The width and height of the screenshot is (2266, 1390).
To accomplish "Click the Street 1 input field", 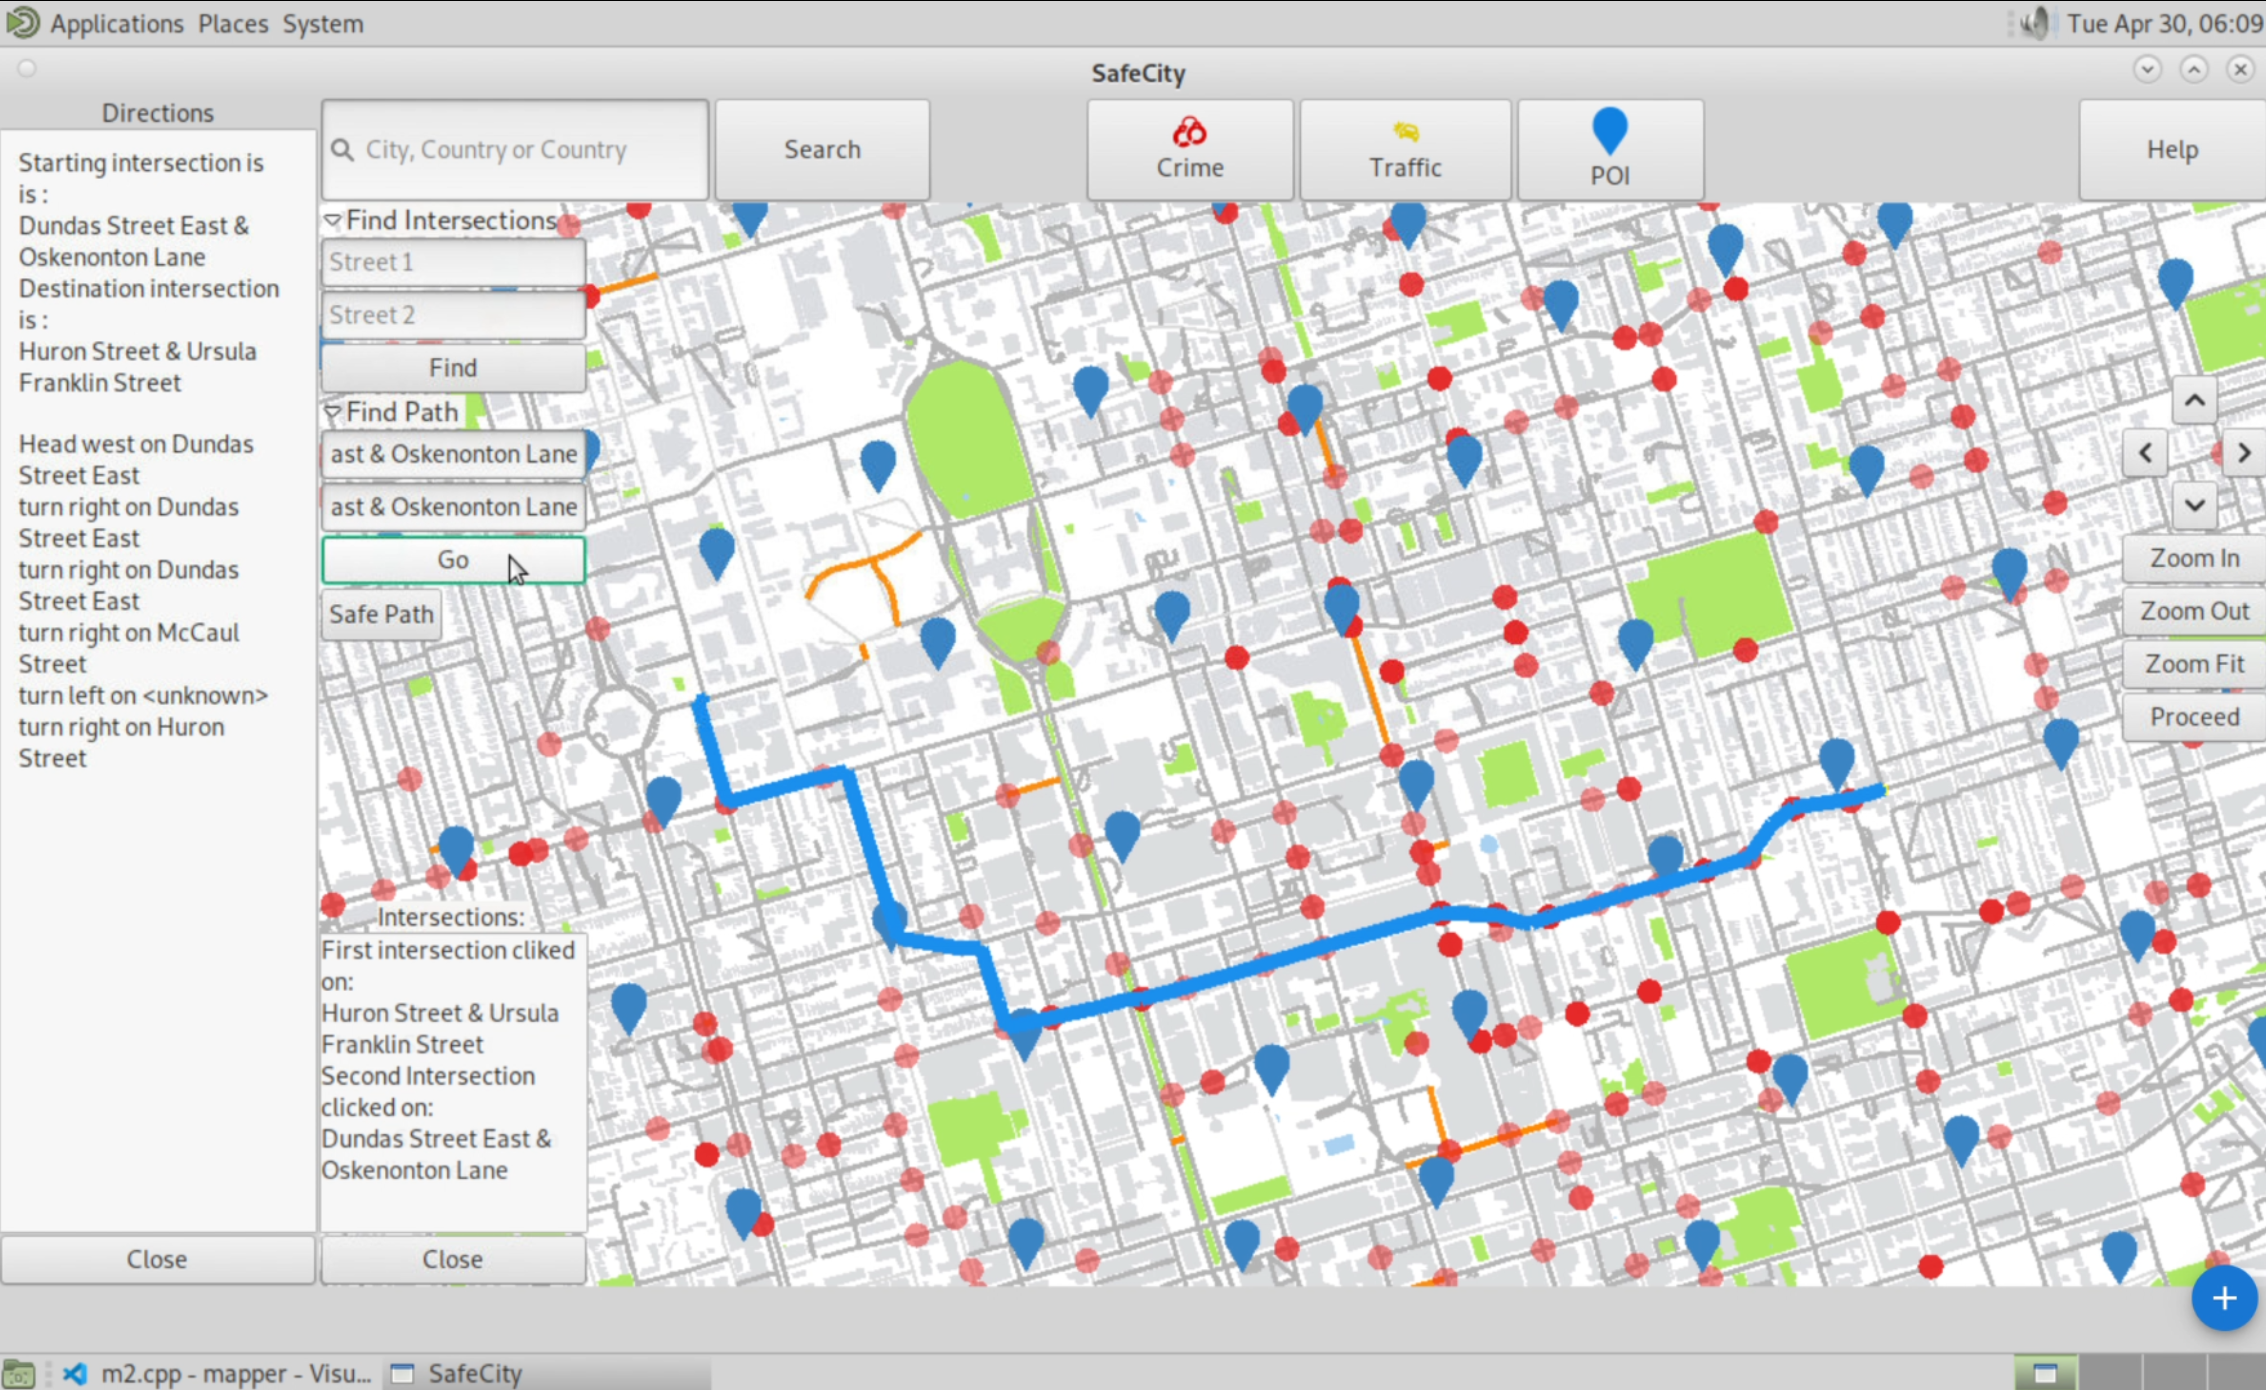I will tap(453, 262).
